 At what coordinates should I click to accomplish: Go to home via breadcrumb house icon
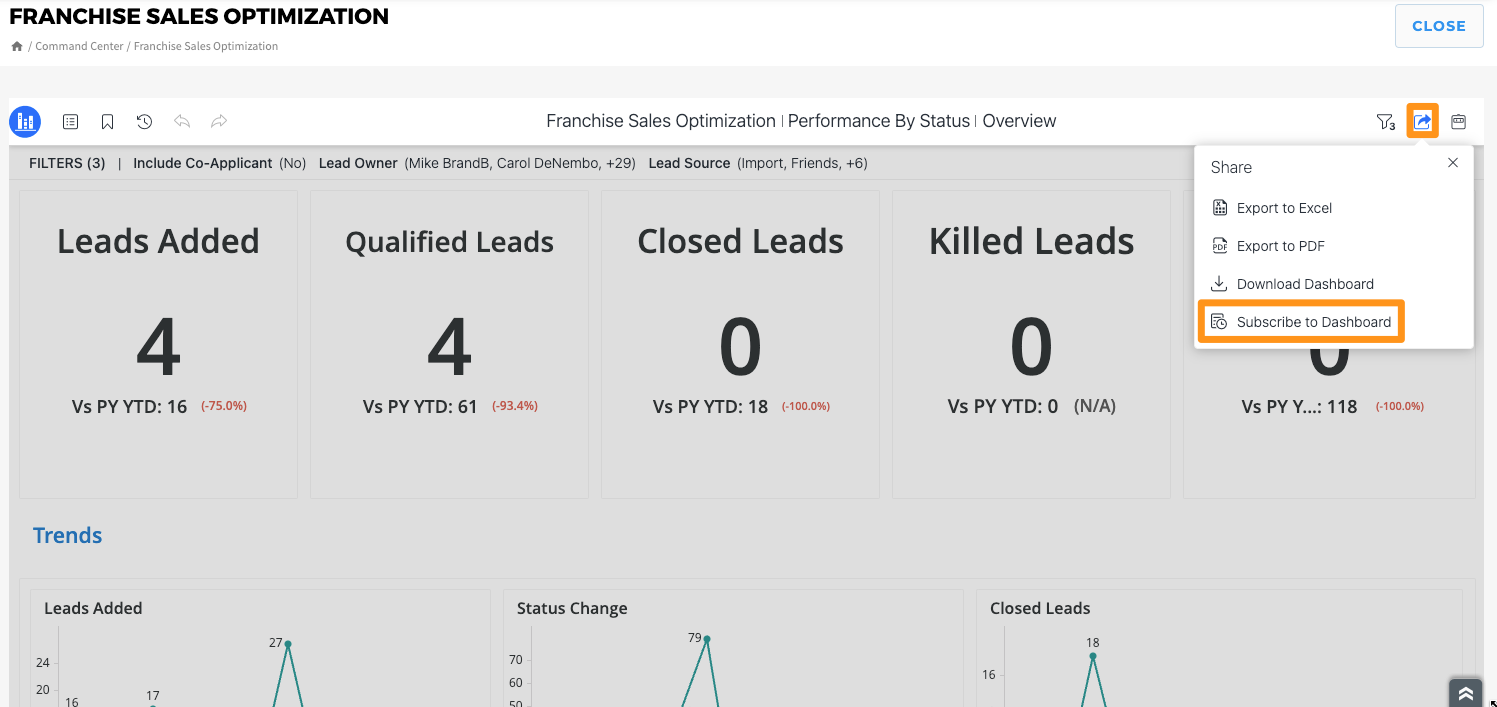tap(17, 46)
